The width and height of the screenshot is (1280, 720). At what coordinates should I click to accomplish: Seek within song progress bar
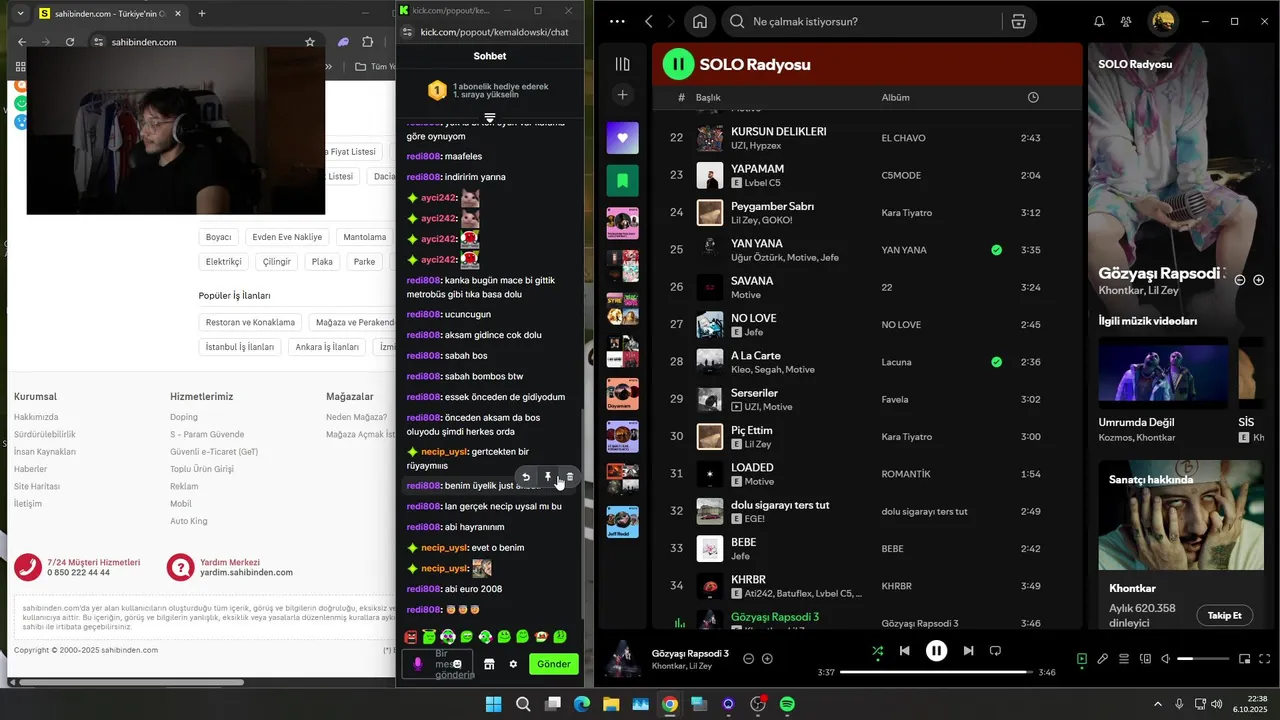[x=936, y=672]
